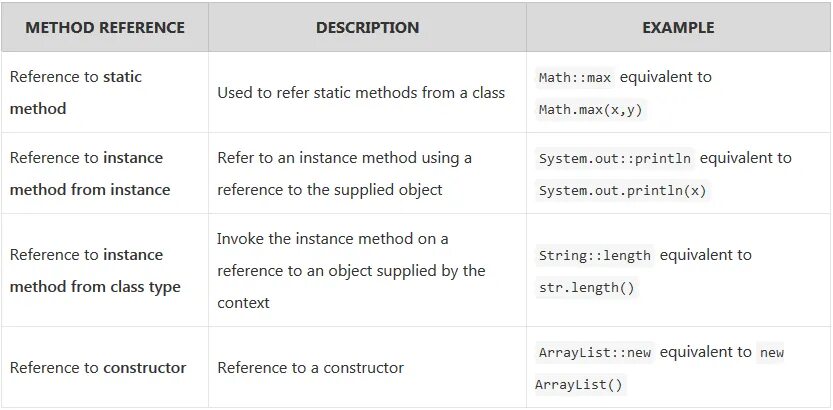Click the System.out::println code snippet
833x410 pixels.
tap(615, 158)
